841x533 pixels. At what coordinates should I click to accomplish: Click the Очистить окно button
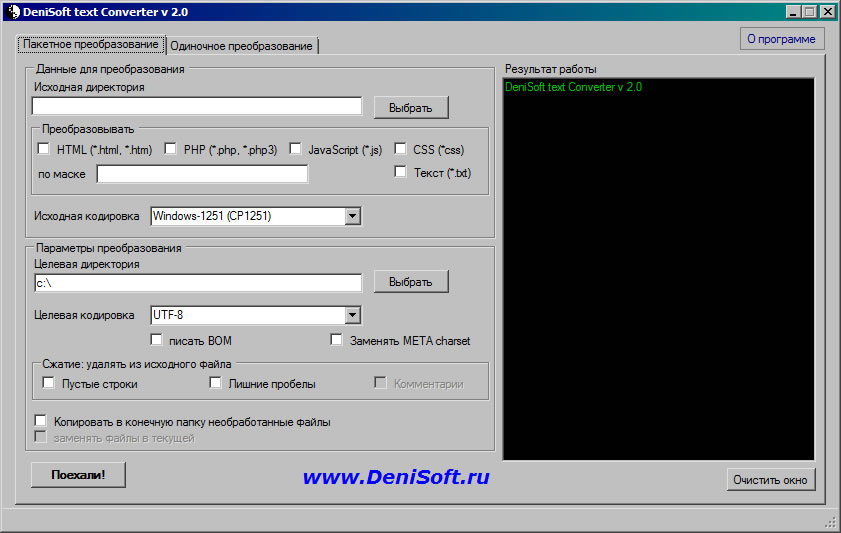pos(770,480)
